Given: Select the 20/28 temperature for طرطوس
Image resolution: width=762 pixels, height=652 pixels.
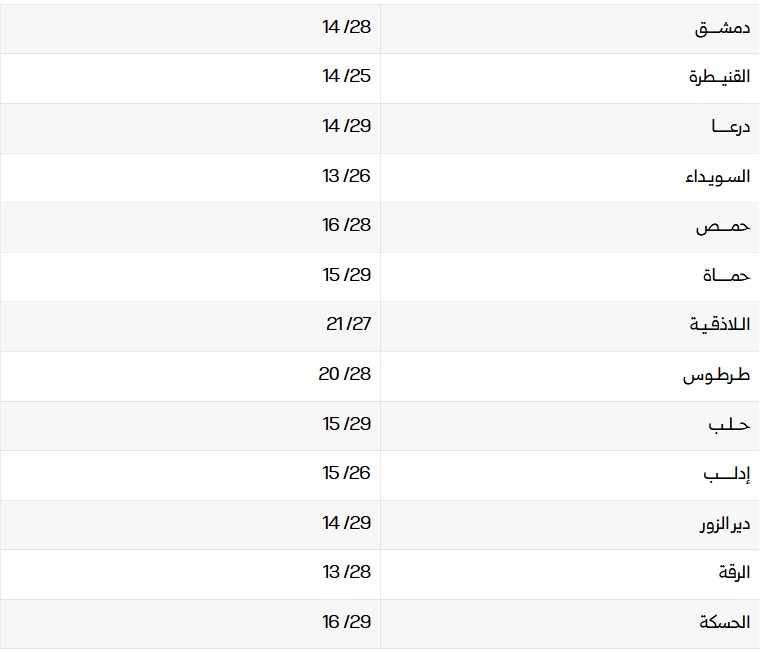Looking at the screenshot, I should (x=345, y=374).
